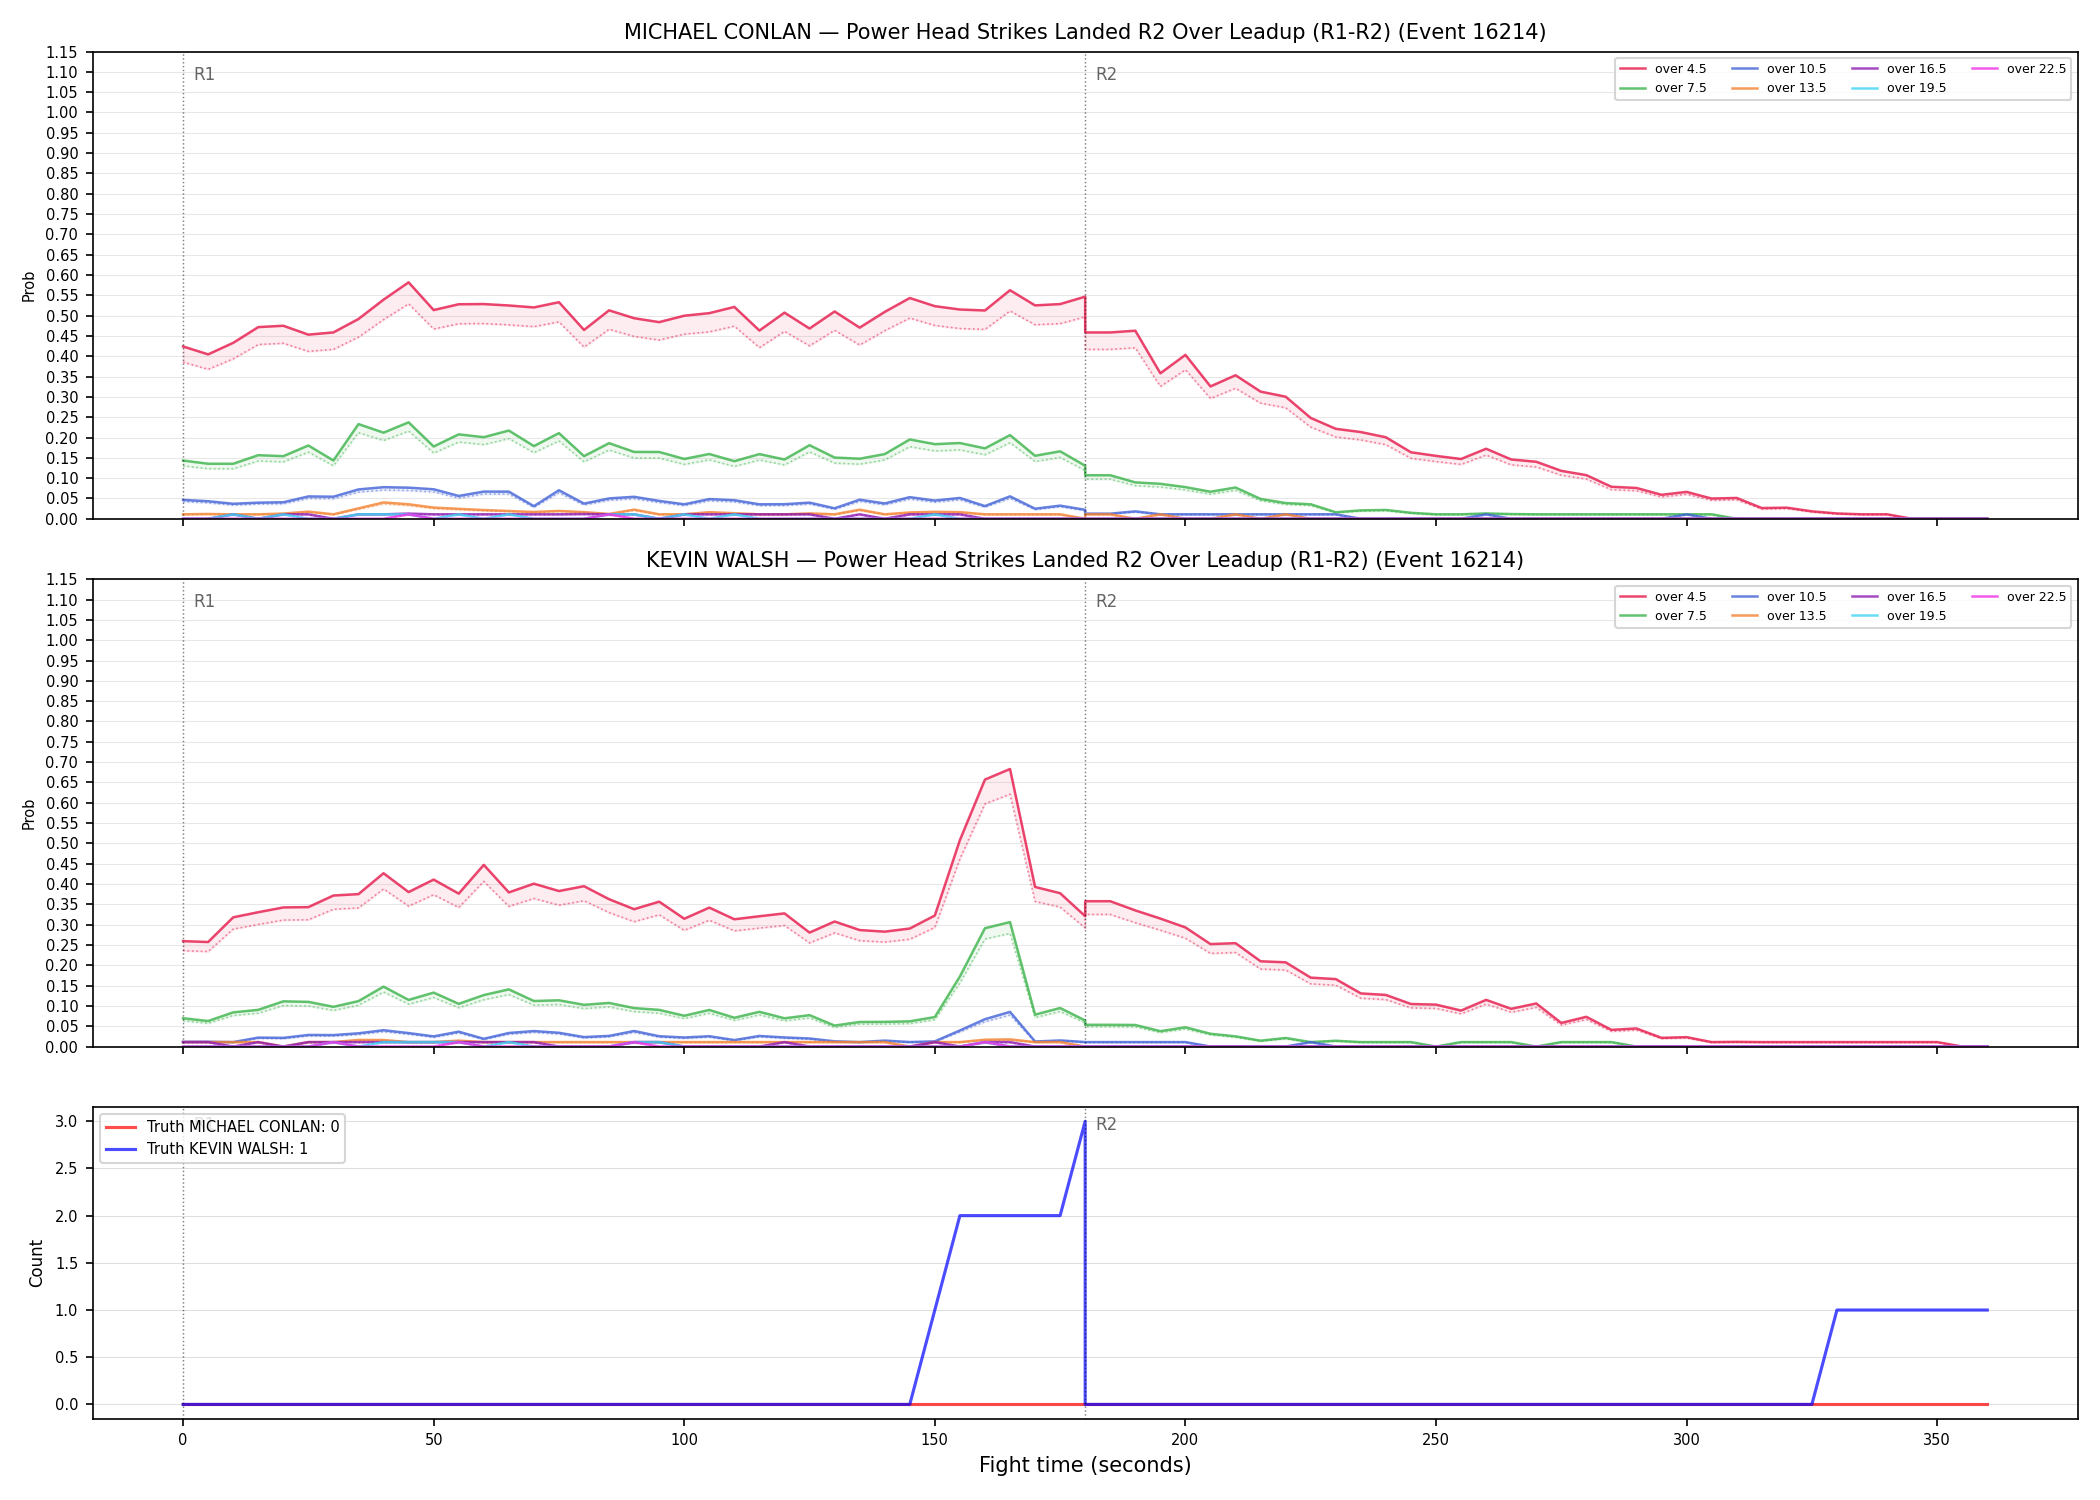Click the R1 marker label in Conlan chart

pos(204,74)
